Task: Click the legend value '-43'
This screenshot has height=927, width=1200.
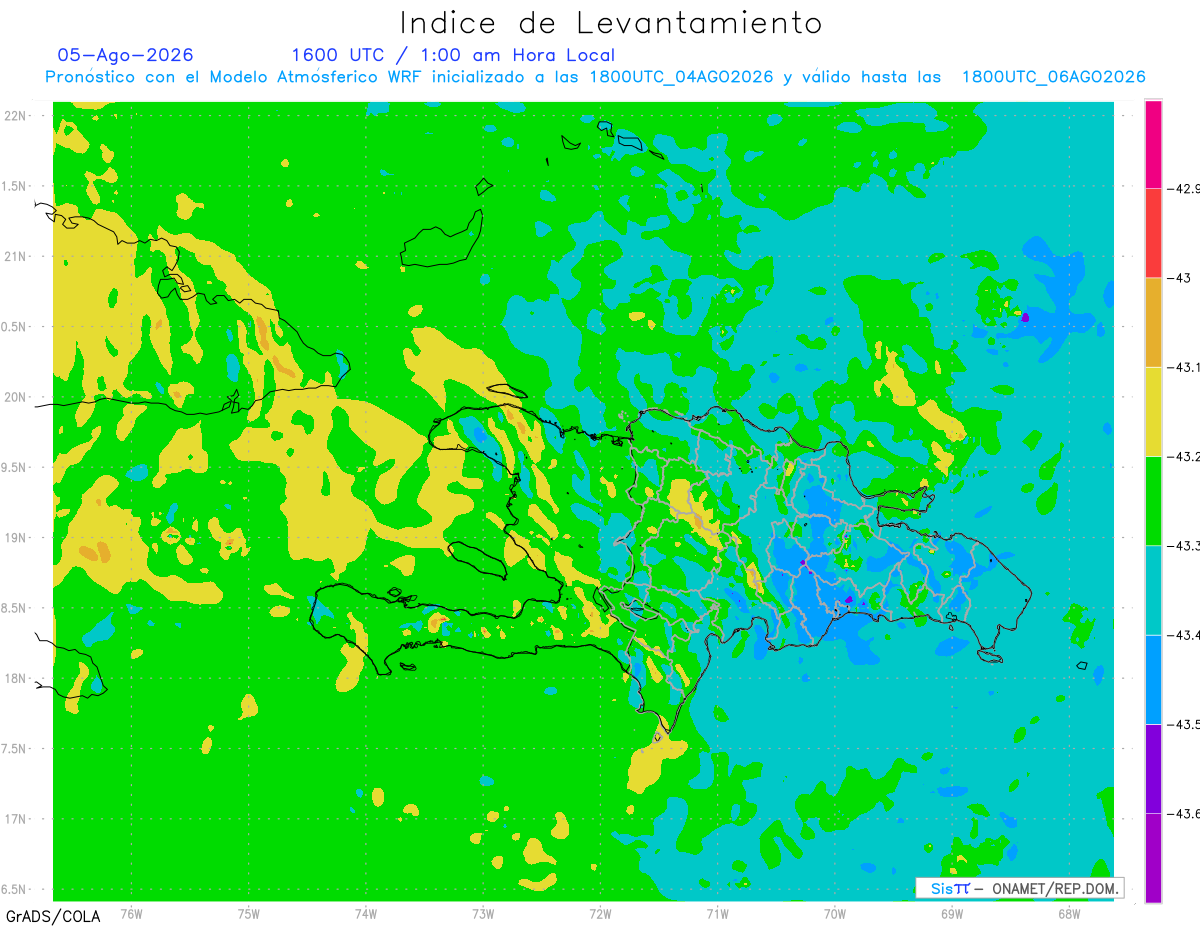Action: click(1181, 278)
